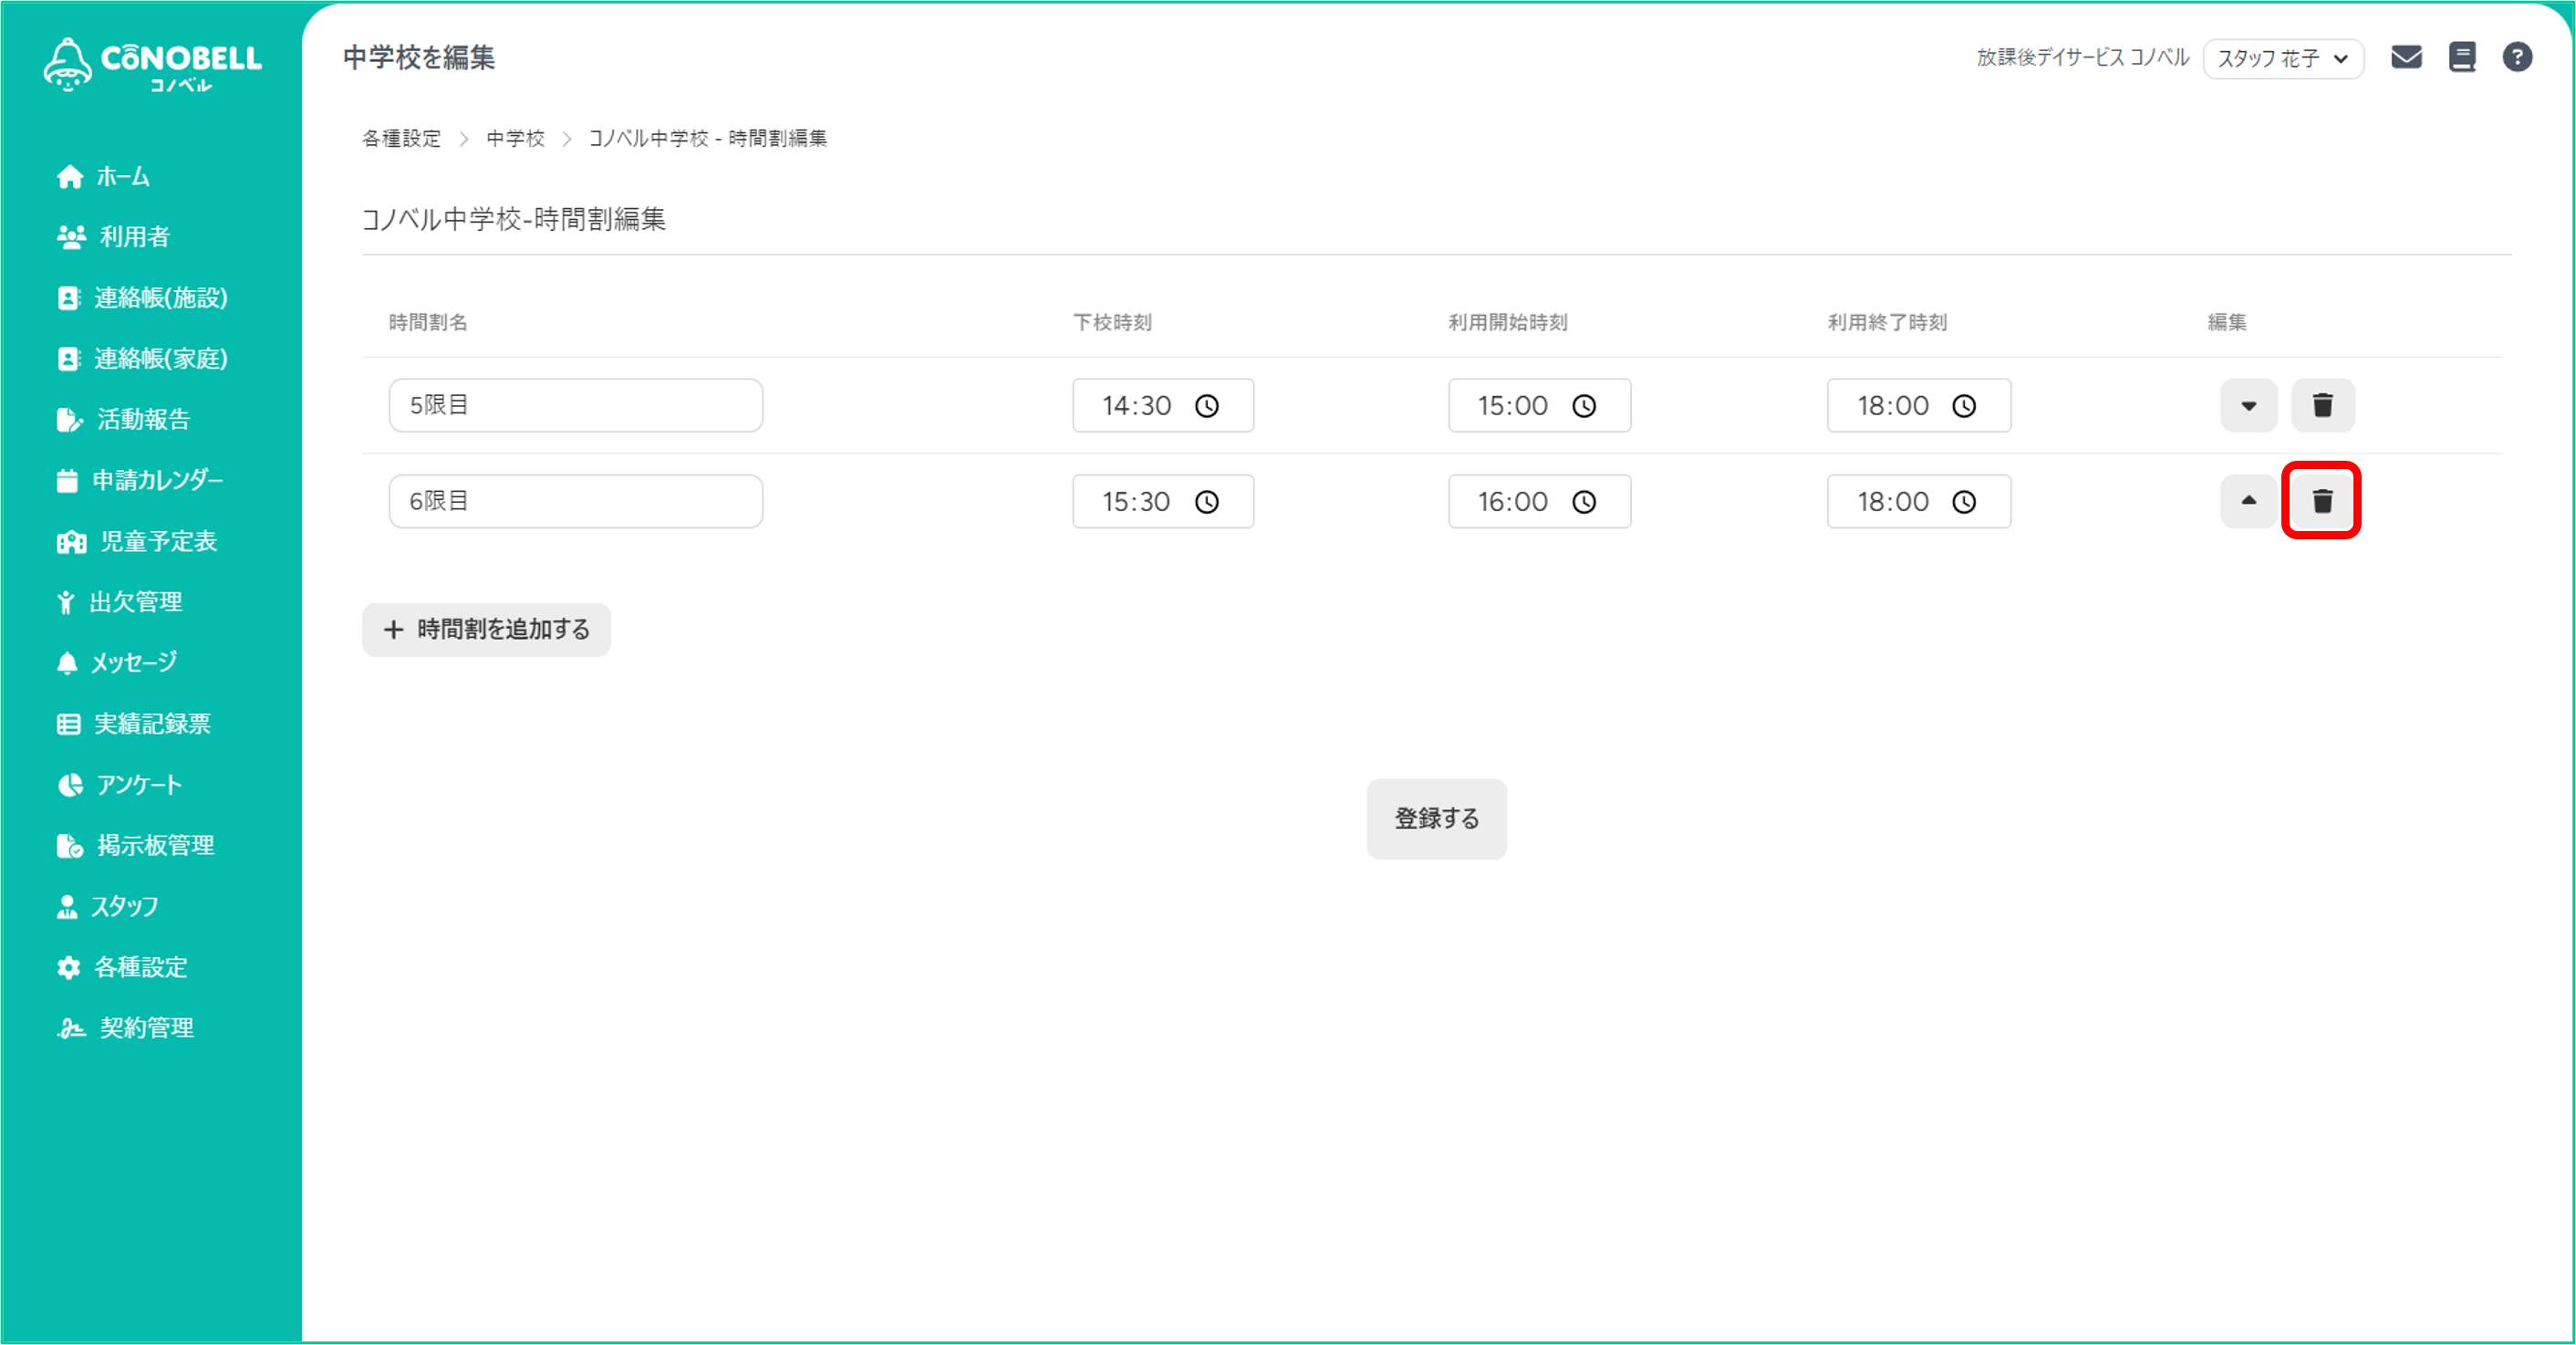Open the mail envelope icon in header
The width and height of the screenshot is (2576, 1345).
coord(2406,57)
